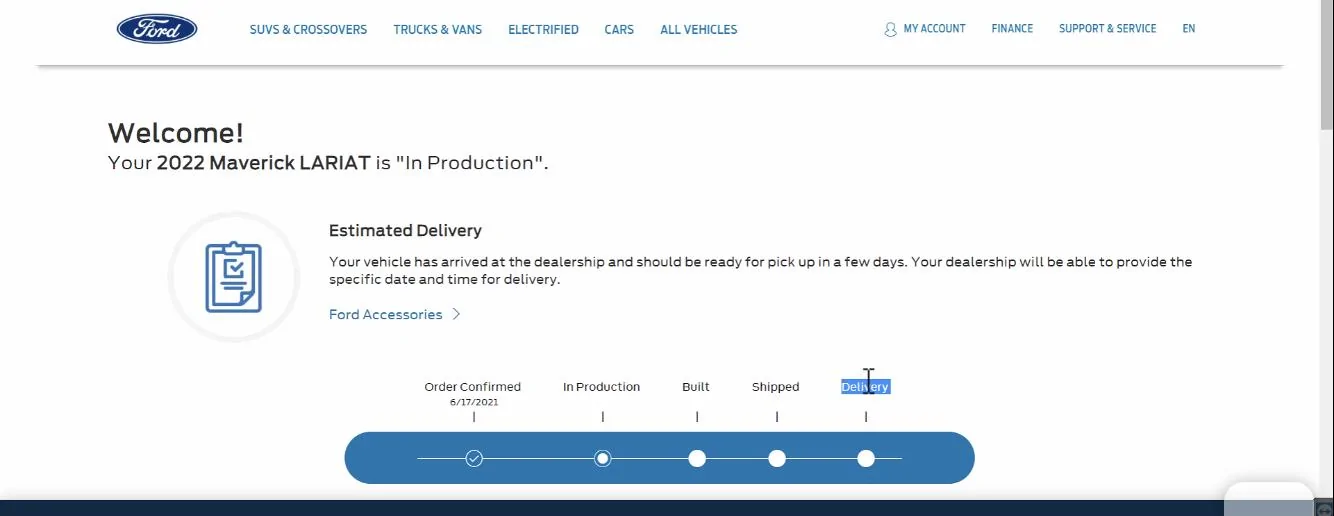The height and width of the screenshot is (516, 1334).
Task: Click the 6/17/2021 order date
Action: 474,402
